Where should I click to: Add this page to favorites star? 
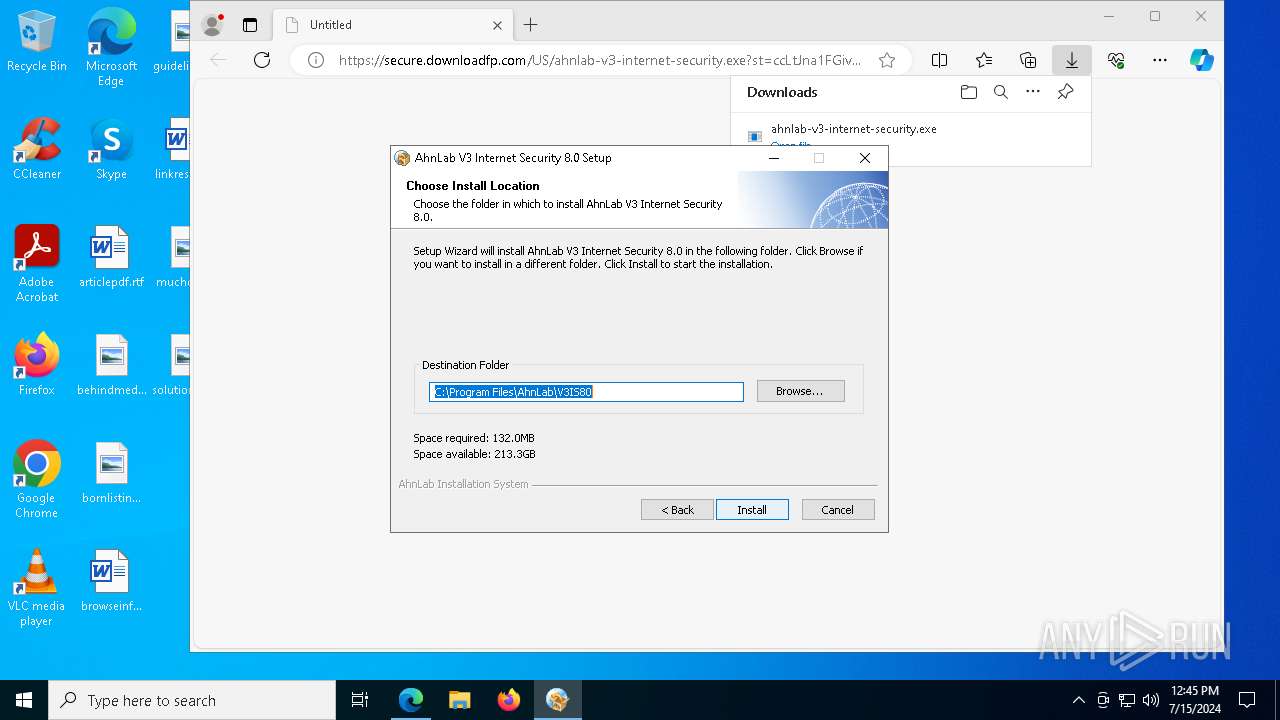pos(886,60)
